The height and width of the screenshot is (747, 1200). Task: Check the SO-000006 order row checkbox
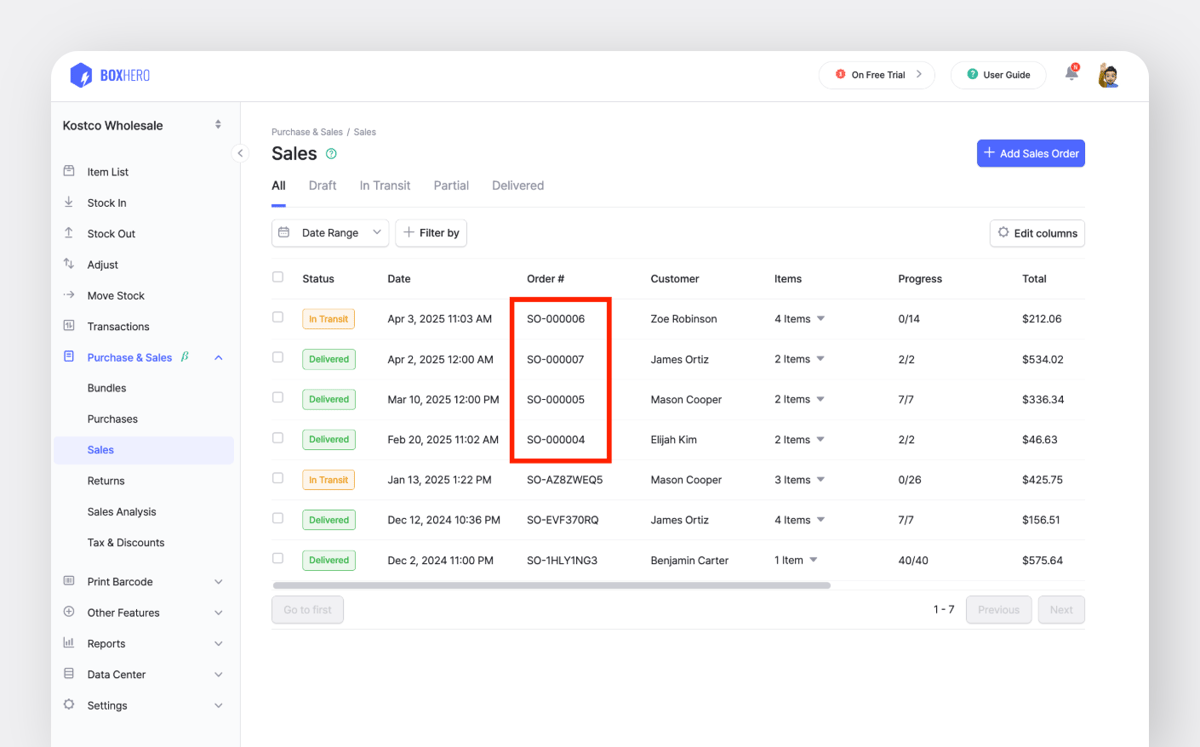[x=278, y=317]
